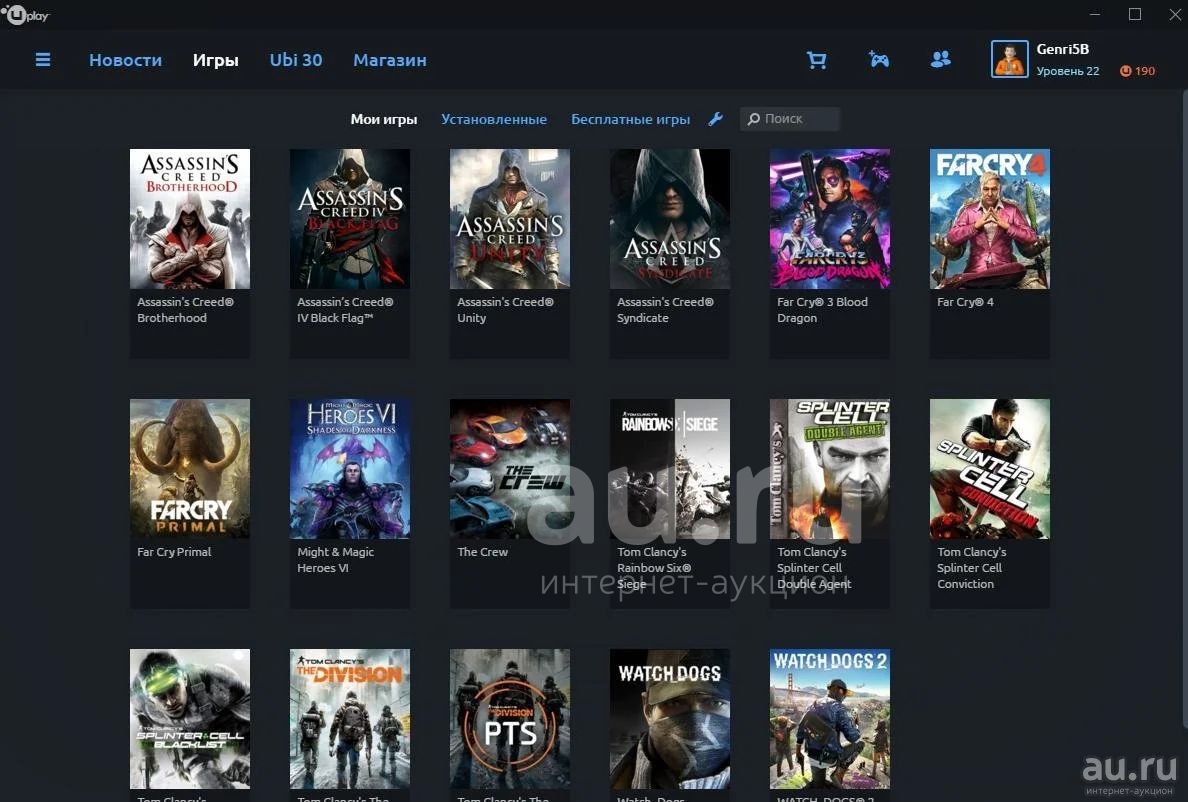Click the 190 Uplay units balance
Screen dimensions: 1188x802
(x=1137, y=71)
